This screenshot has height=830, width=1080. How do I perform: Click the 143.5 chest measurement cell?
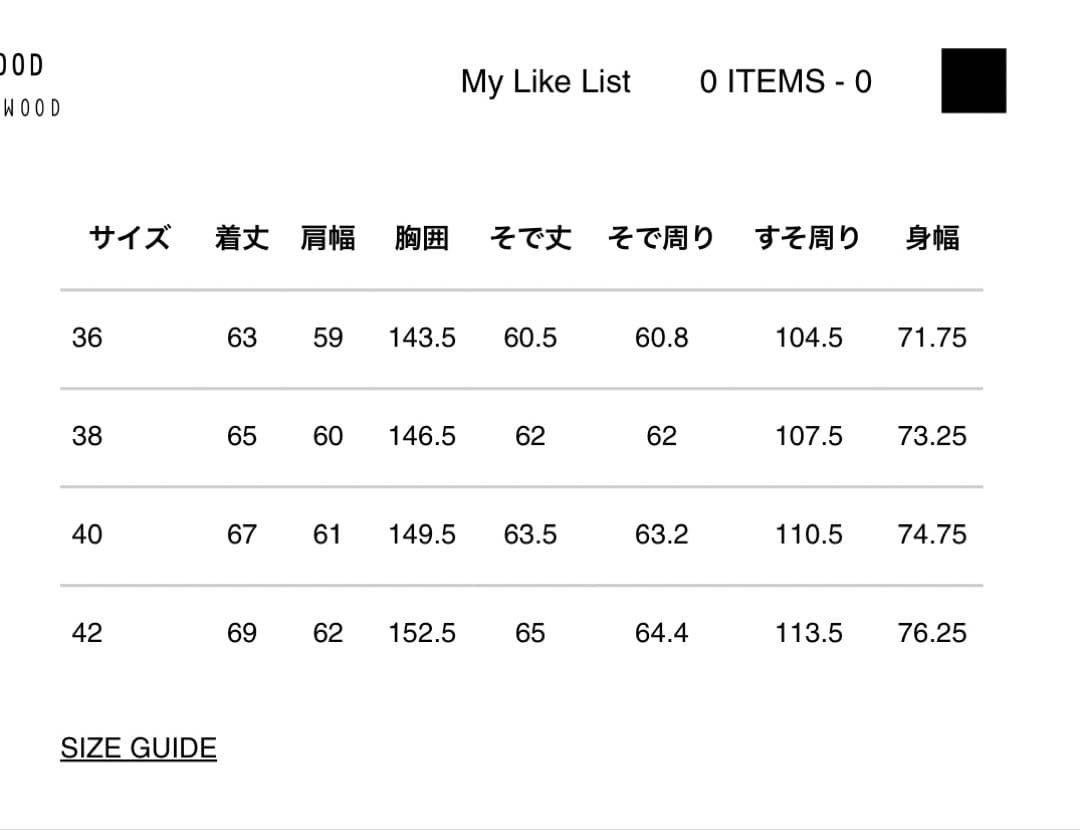click(x=422, y=338)
